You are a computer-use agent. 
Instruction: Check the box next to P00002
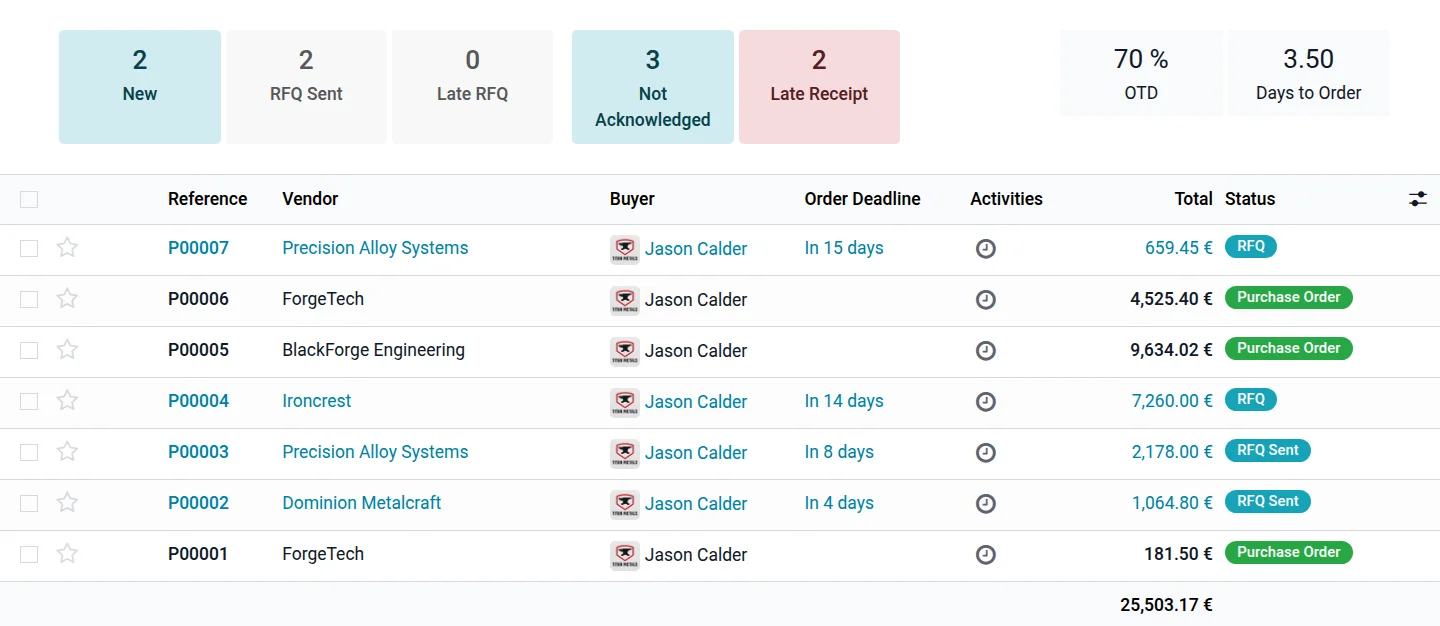pyautogui.click(x=29, y=504)
